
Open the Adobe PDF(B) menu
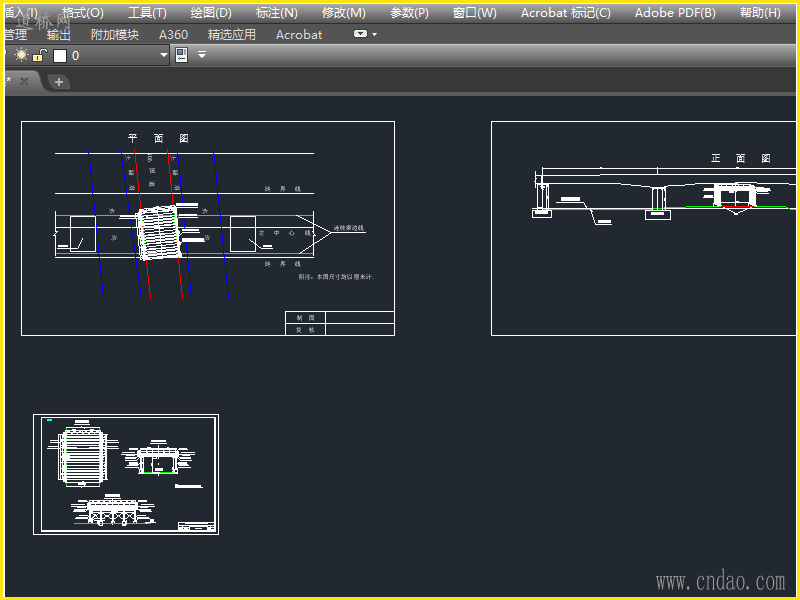pyautogui.click(x=675, y=13)
